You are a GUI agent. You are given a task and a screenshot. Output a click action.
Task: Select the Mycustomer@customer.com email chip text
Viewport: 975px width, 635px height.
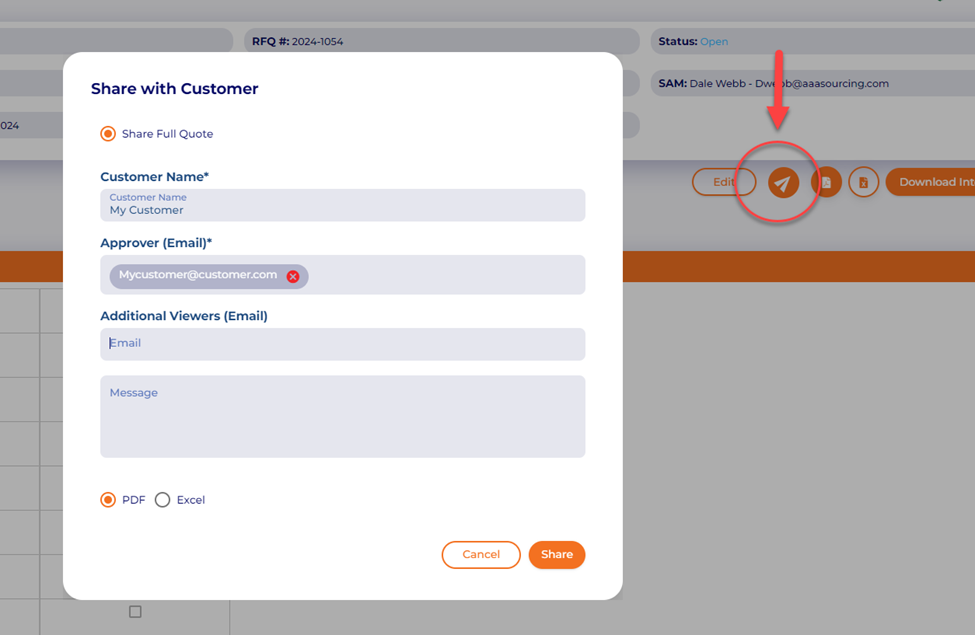(198, 275)
